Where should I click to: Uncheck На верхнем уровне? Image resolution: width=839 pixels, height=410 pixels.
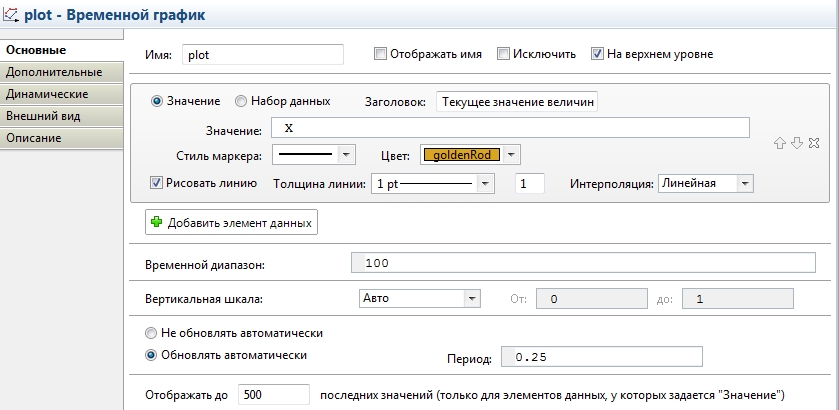(597, 54)
